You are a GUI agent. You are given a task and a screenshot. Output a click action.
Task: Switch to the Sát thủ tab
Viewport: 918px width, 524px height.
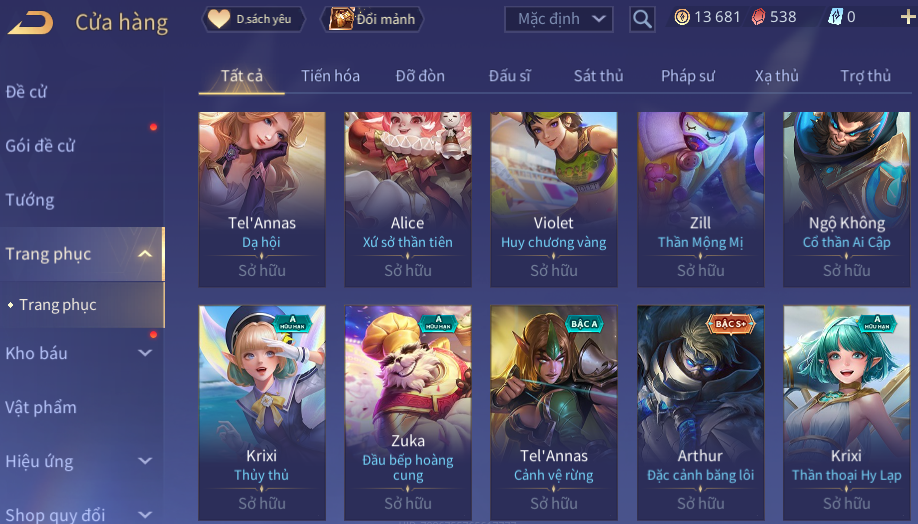tap(598, 76)
